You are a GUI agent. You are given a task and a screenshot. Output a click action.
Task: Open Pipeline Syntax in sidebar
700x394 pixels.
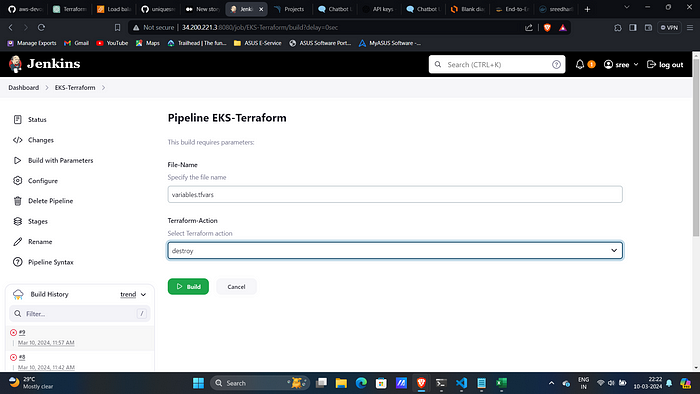(x=43, y=262)
